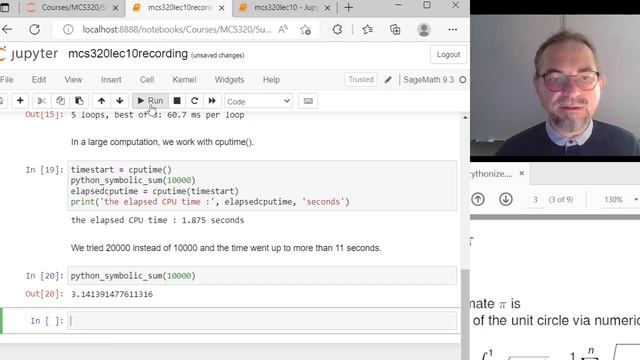The height and width of the screenshot is (360, 640).
Task: Run the current cell with the Run button
Action: coord(150,101)
